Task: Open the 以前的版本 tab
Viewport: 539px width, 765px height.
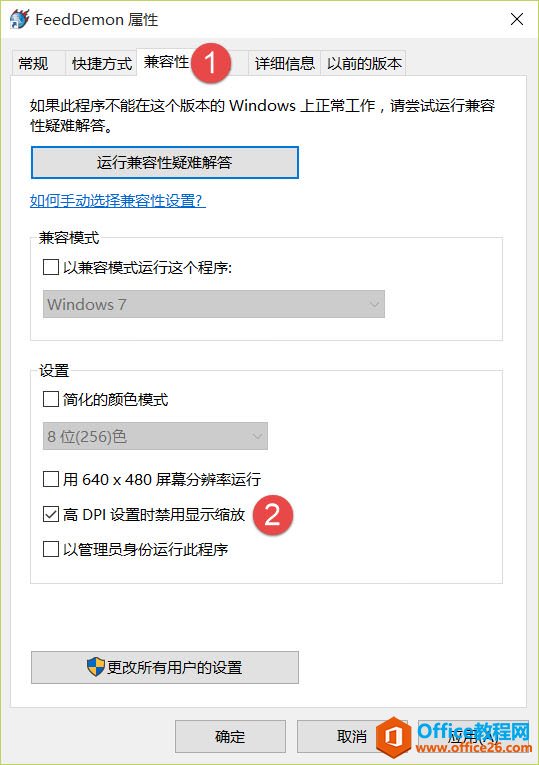Action: (x=363, y=63)
